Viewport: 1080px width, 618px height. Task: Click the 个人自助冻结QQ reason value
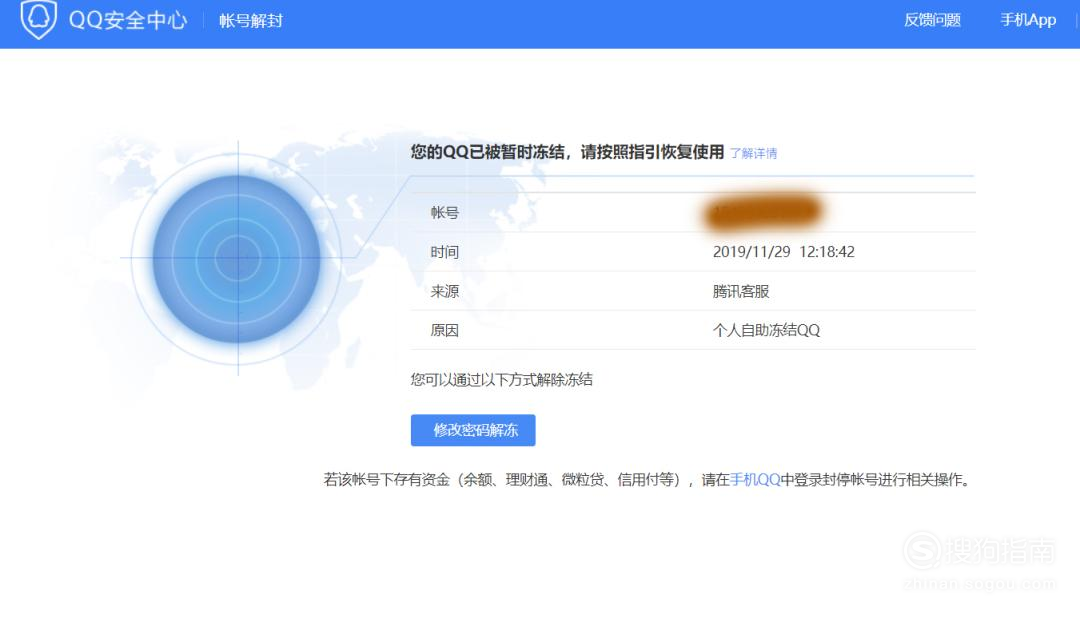tap(766, 330)
